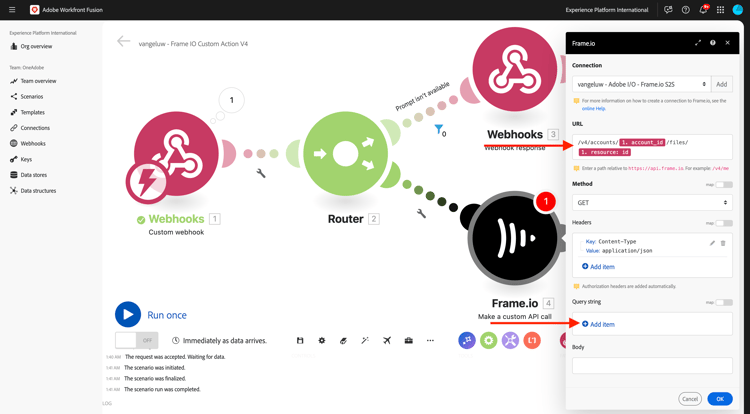This screenshot has width=750, height=414.
Task: Click the explain flow airplane icon
Action: click(x=387, y=340)
